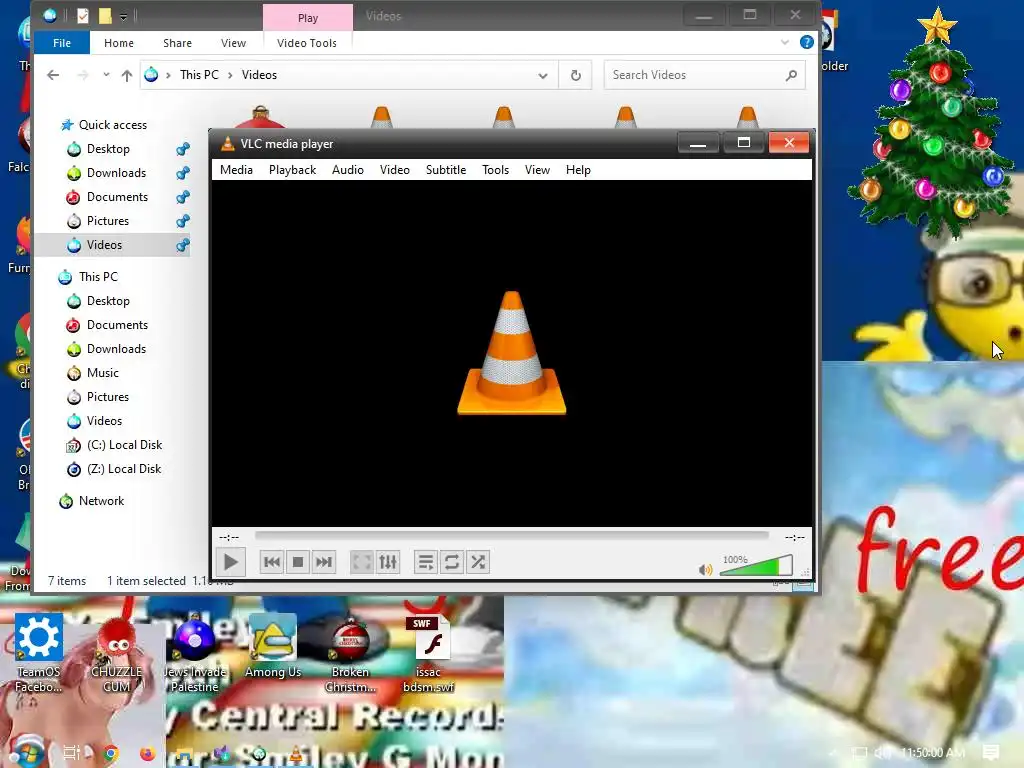Open VLC Playback menu
Screen dimensions: 1024x768
pyautogui.click(x=293, y=170)
